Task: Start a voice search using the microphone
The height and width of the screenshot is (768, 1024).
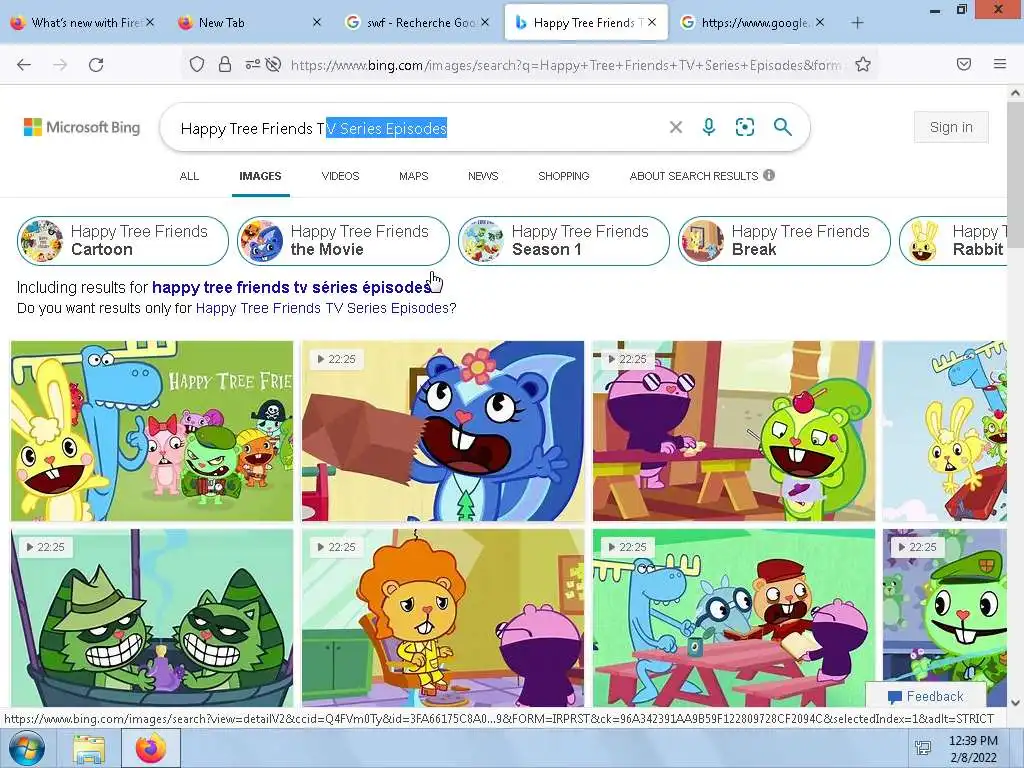Action: 709,127
